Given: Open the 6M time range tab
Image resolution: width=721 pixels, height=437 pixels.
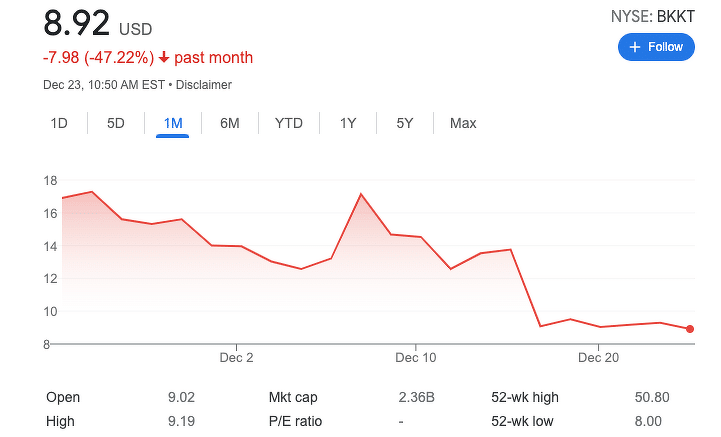Looking at the screenshot, I should tap(229, 123).
